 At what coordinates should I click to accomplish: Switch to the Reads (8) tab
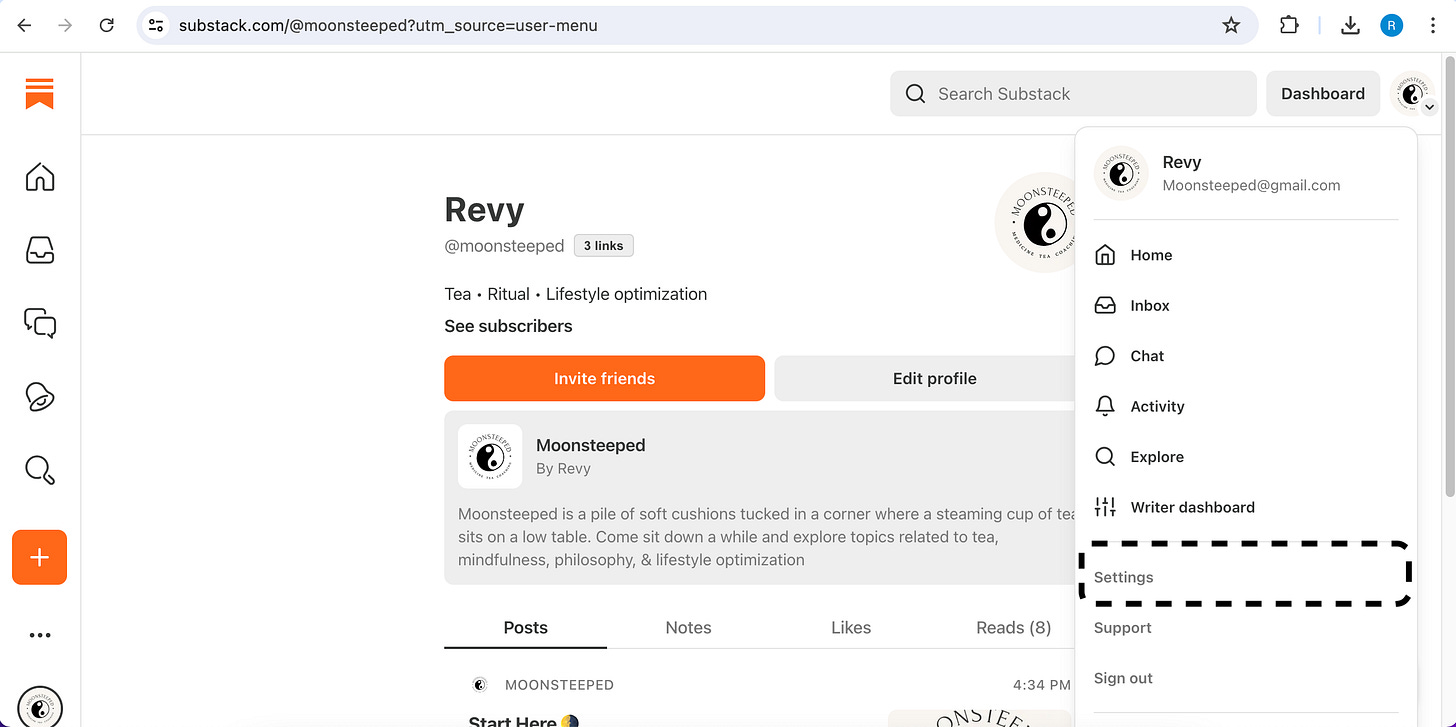point(1013,627)
